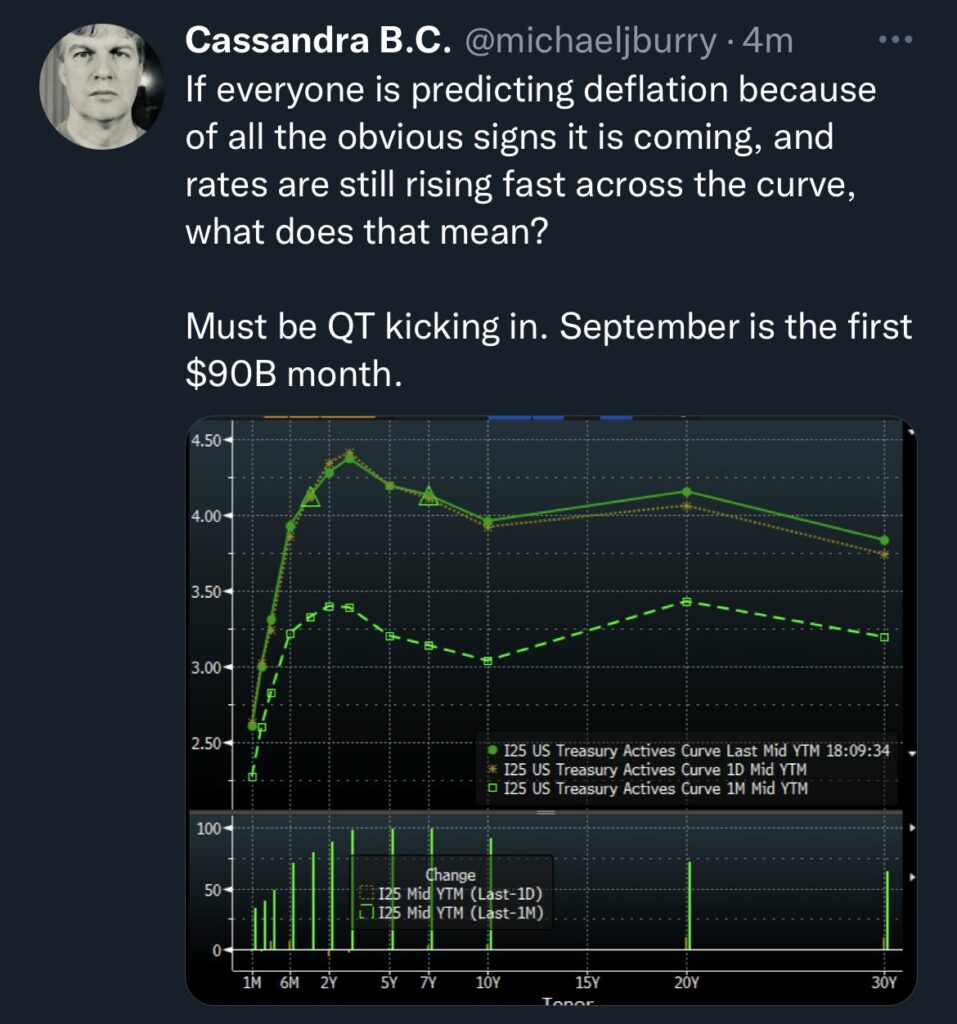Click the 20Y data point on the solid Last curve
This screenshot has height=1024, width=957.
[686, 491]
